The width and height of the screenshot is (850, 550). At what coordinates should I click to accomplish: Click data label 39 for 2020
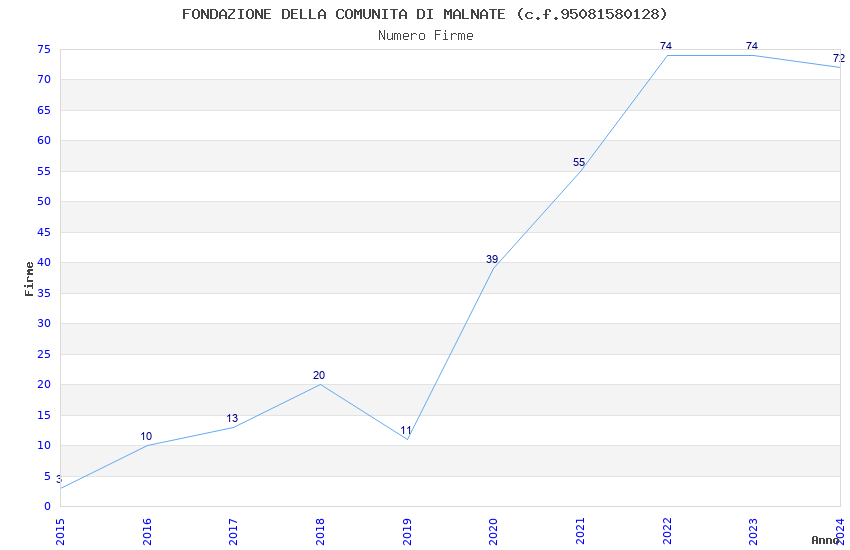(492, 259)
